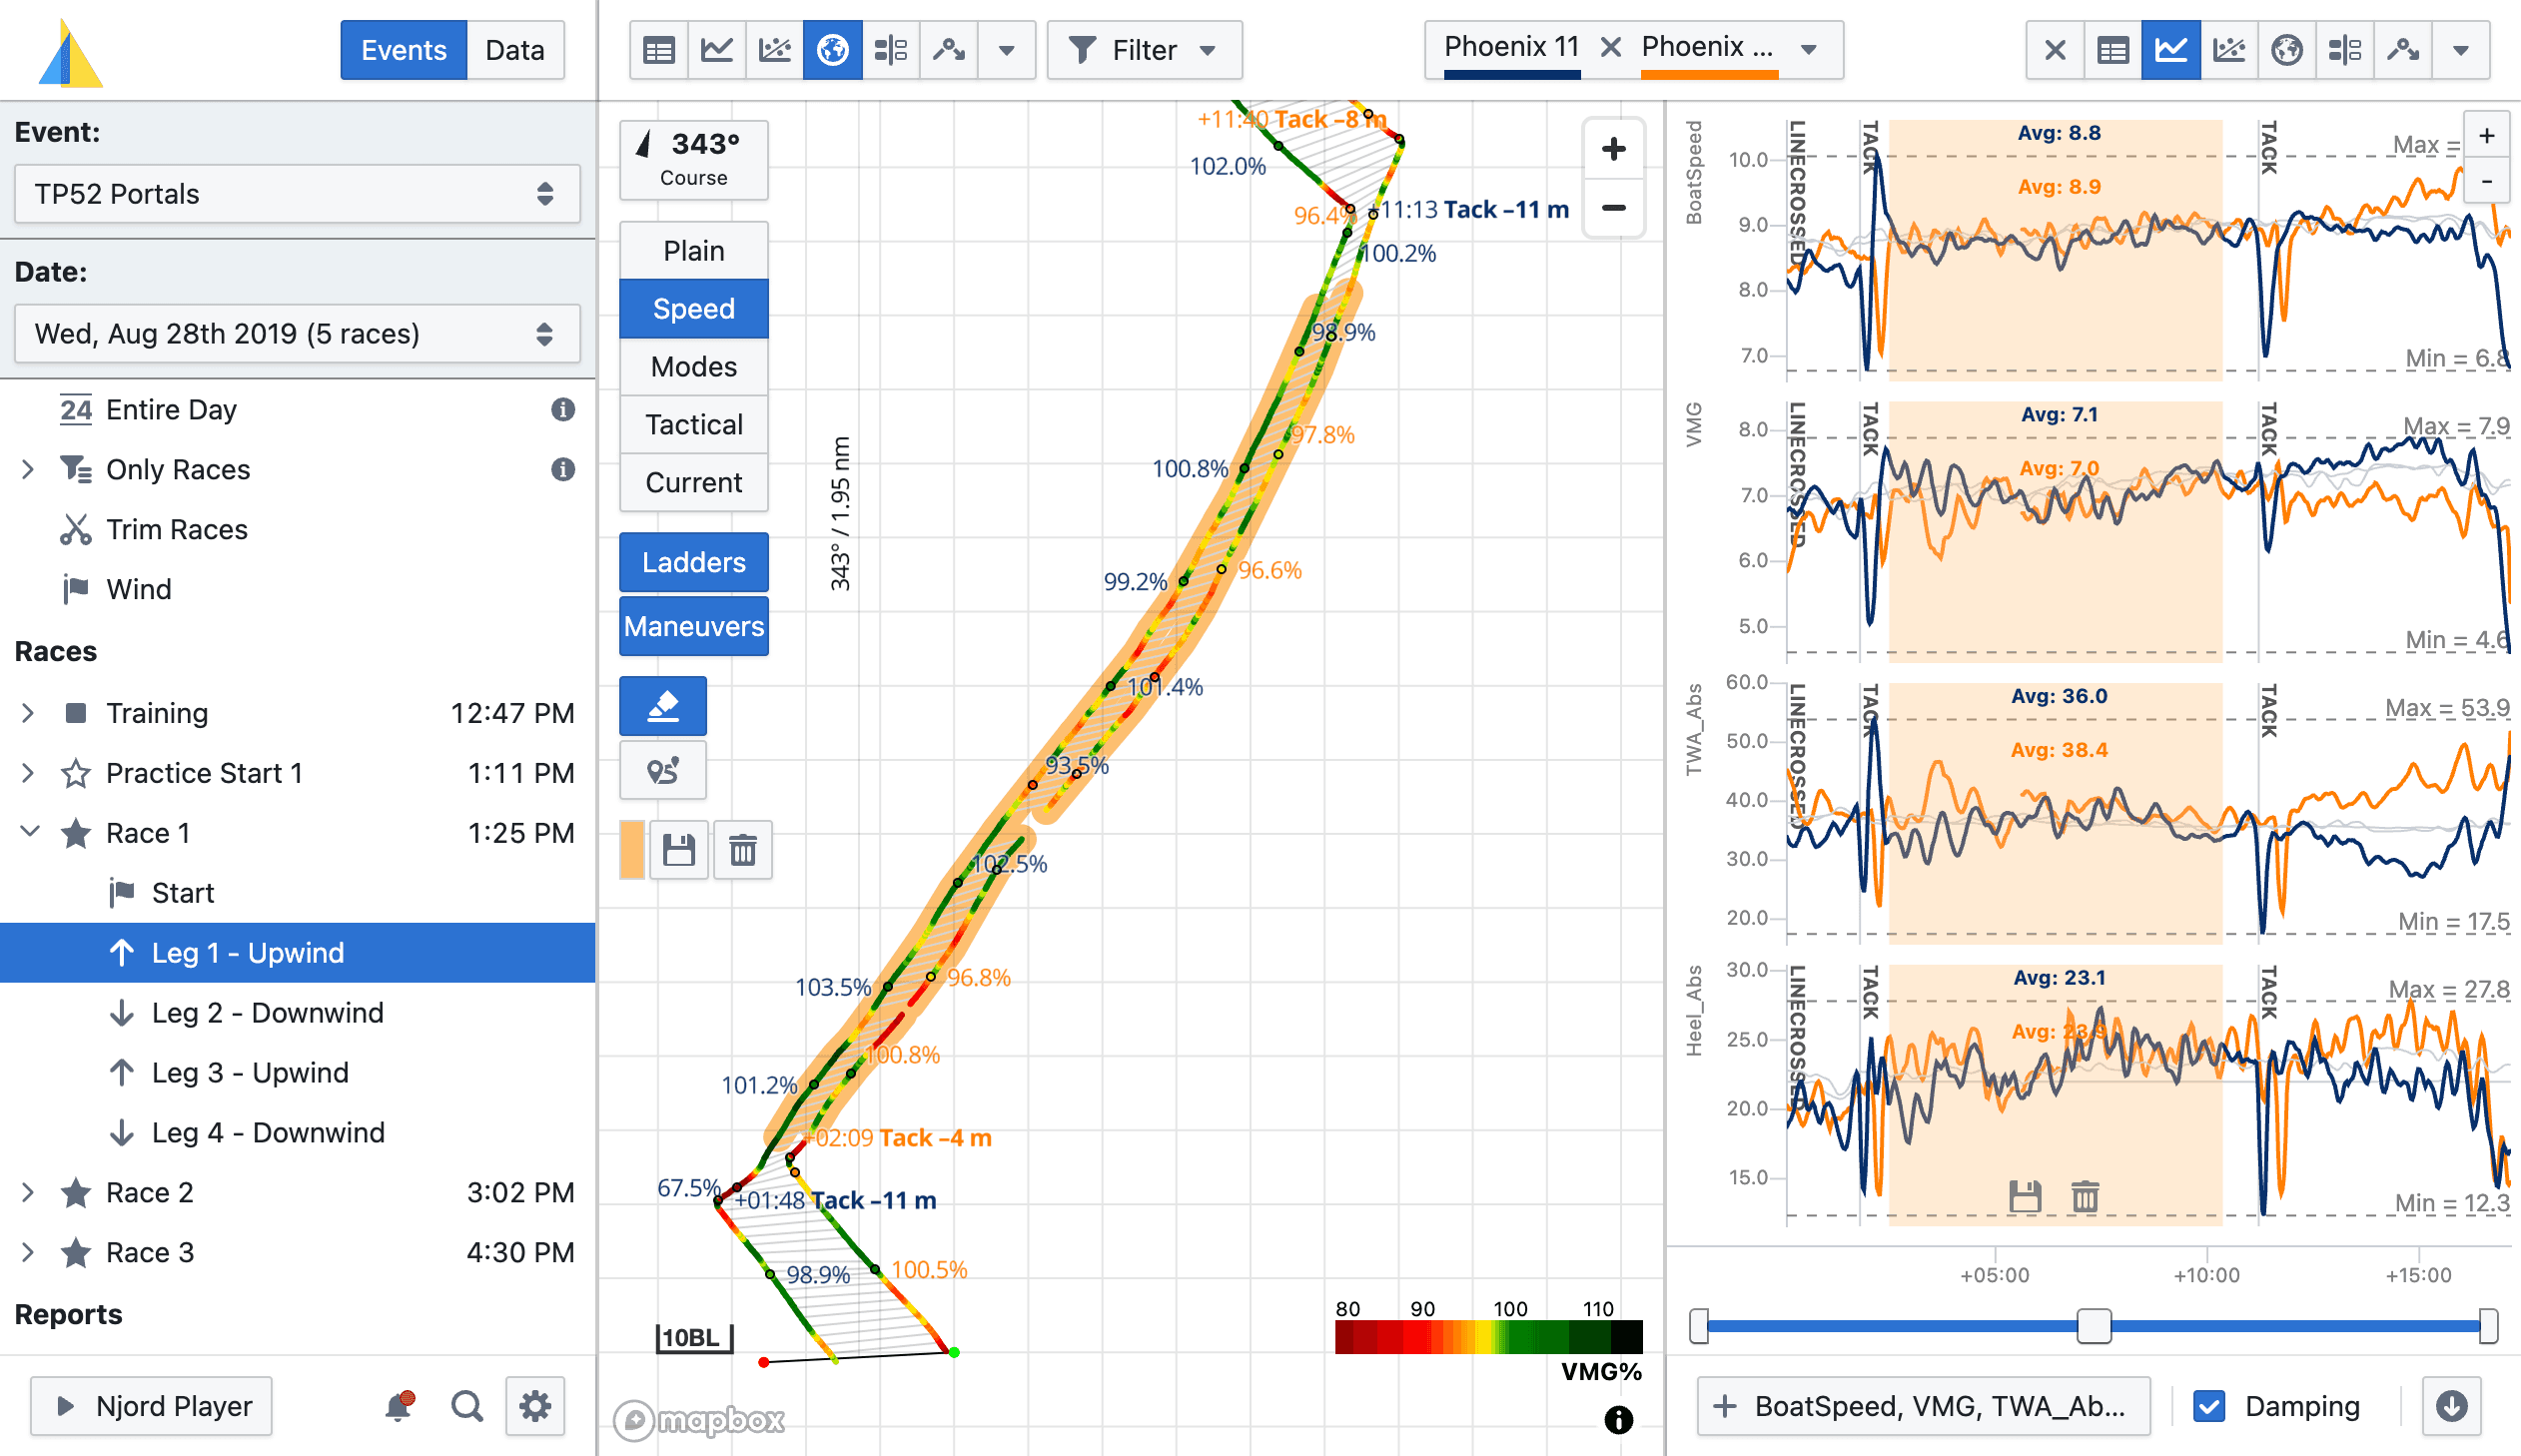This screenshot has height=1456, width=2521.
Task: Open the Filter menu
Action: point(1143,49)
